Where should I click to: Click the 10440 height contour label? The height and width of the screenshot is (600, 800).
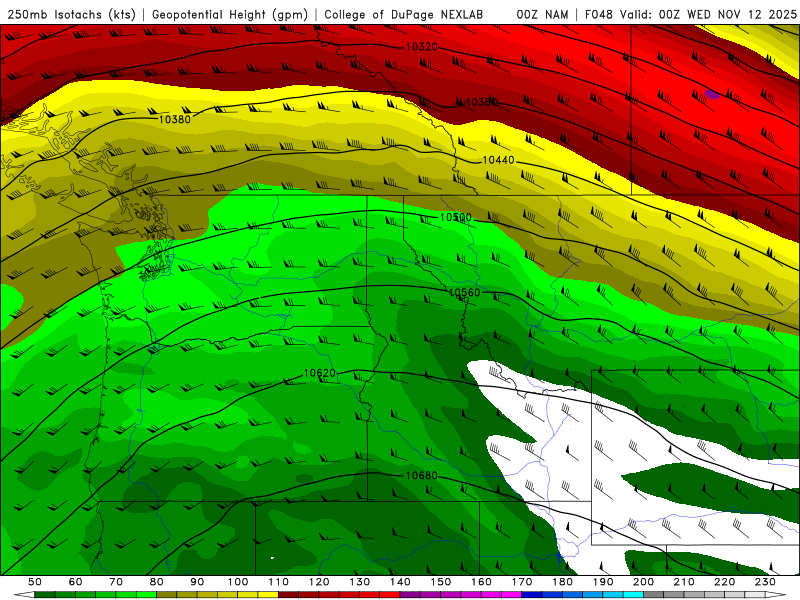pyautogui.click(x=498, y=160)
